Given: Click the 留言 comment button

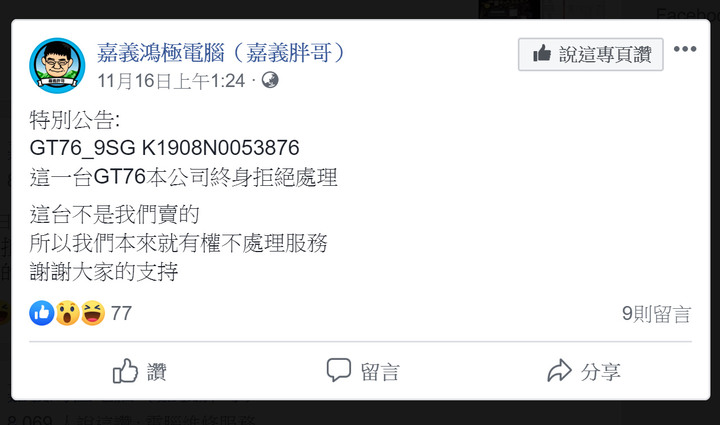Looking at the screenshot, I should click(x=363, y=371).
